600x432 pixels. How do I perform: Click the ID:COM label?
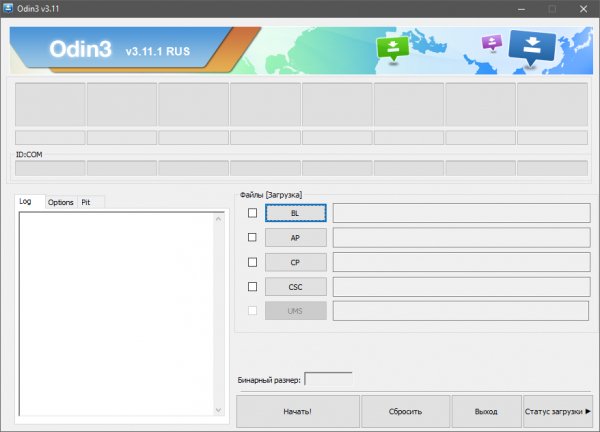29,155
